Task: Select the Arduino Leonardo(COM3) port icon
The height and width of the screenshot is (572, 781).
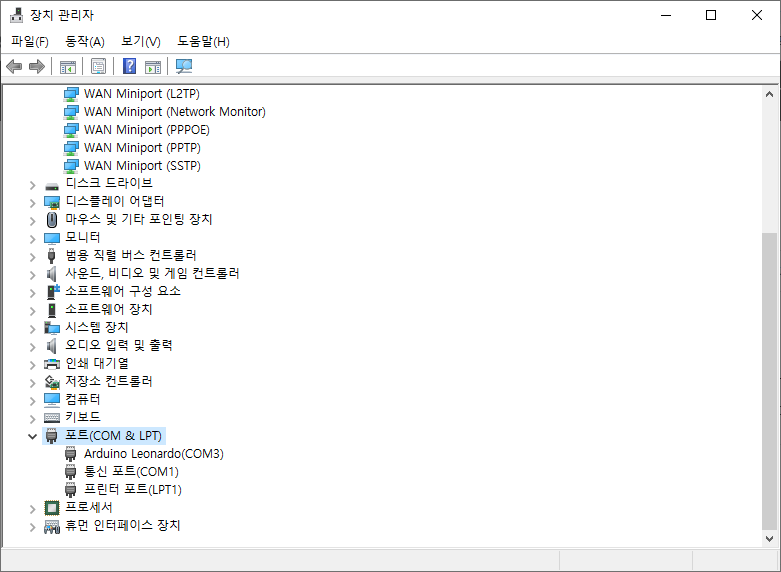Action: (x=71, y=454)
